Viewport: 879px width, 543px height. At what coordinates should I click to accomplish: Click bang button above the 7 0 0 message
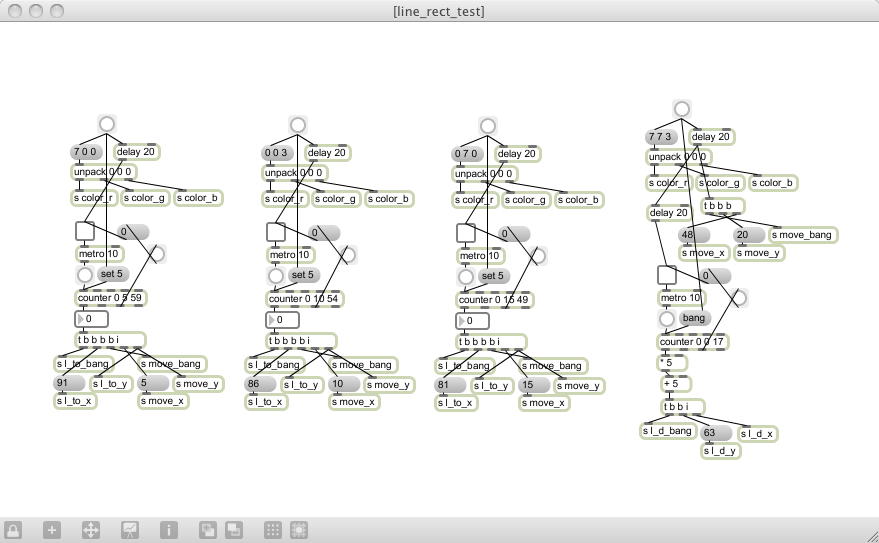pos(107,124)
